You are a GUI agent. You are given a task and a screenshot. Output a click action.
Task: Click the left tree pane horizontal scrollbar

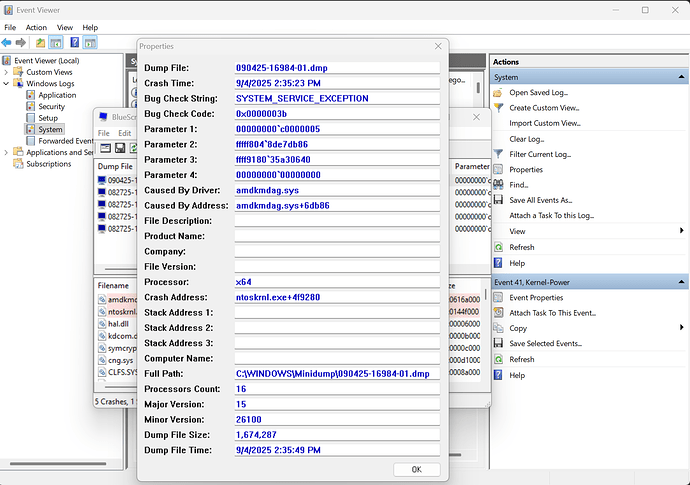pyautogui.click(x=58, y=463)
